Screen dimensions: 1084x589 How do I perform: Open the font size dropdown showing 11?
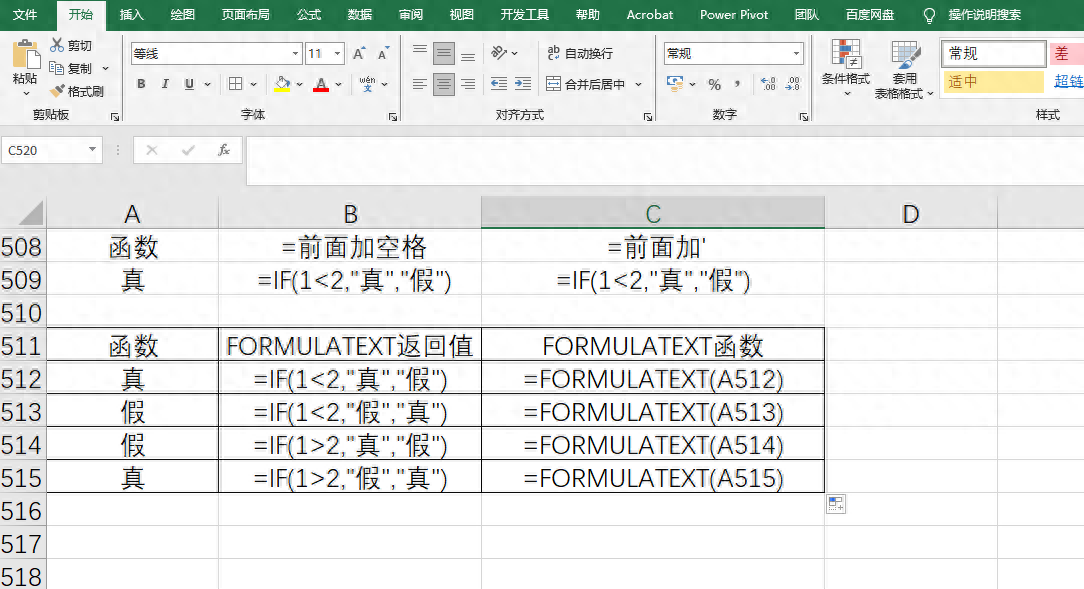pyautogui.click(x=337, y=53)
